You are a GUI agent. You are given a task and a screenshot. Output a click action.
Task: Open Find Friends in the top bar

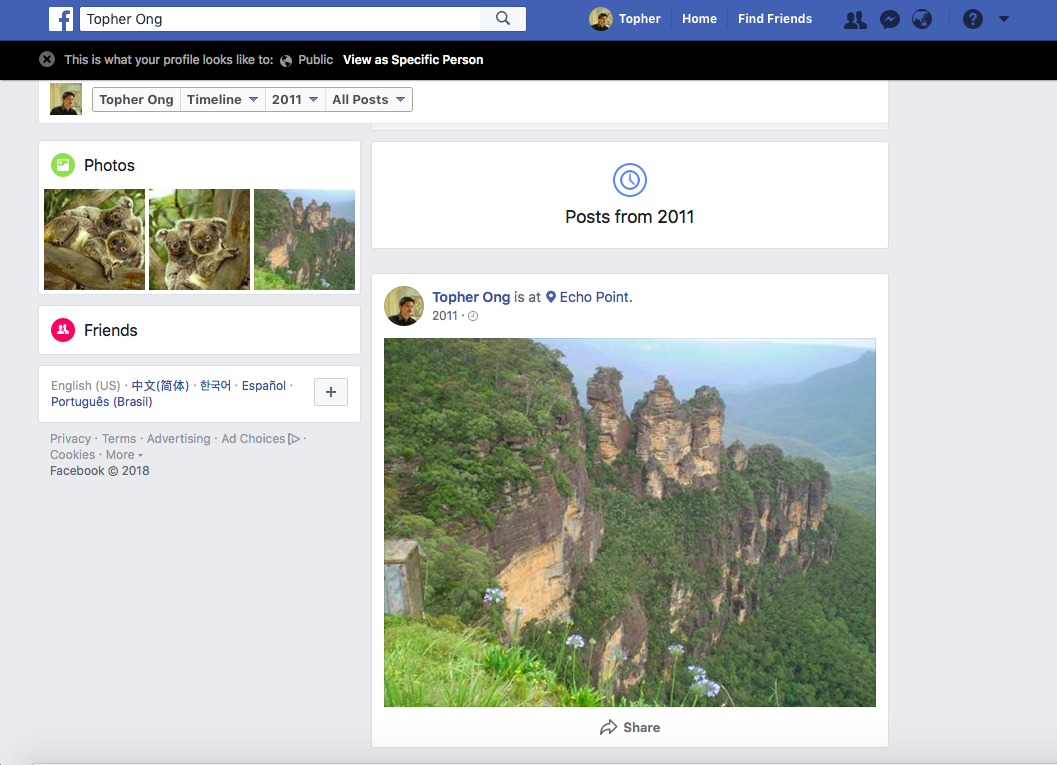coord(775,19)
